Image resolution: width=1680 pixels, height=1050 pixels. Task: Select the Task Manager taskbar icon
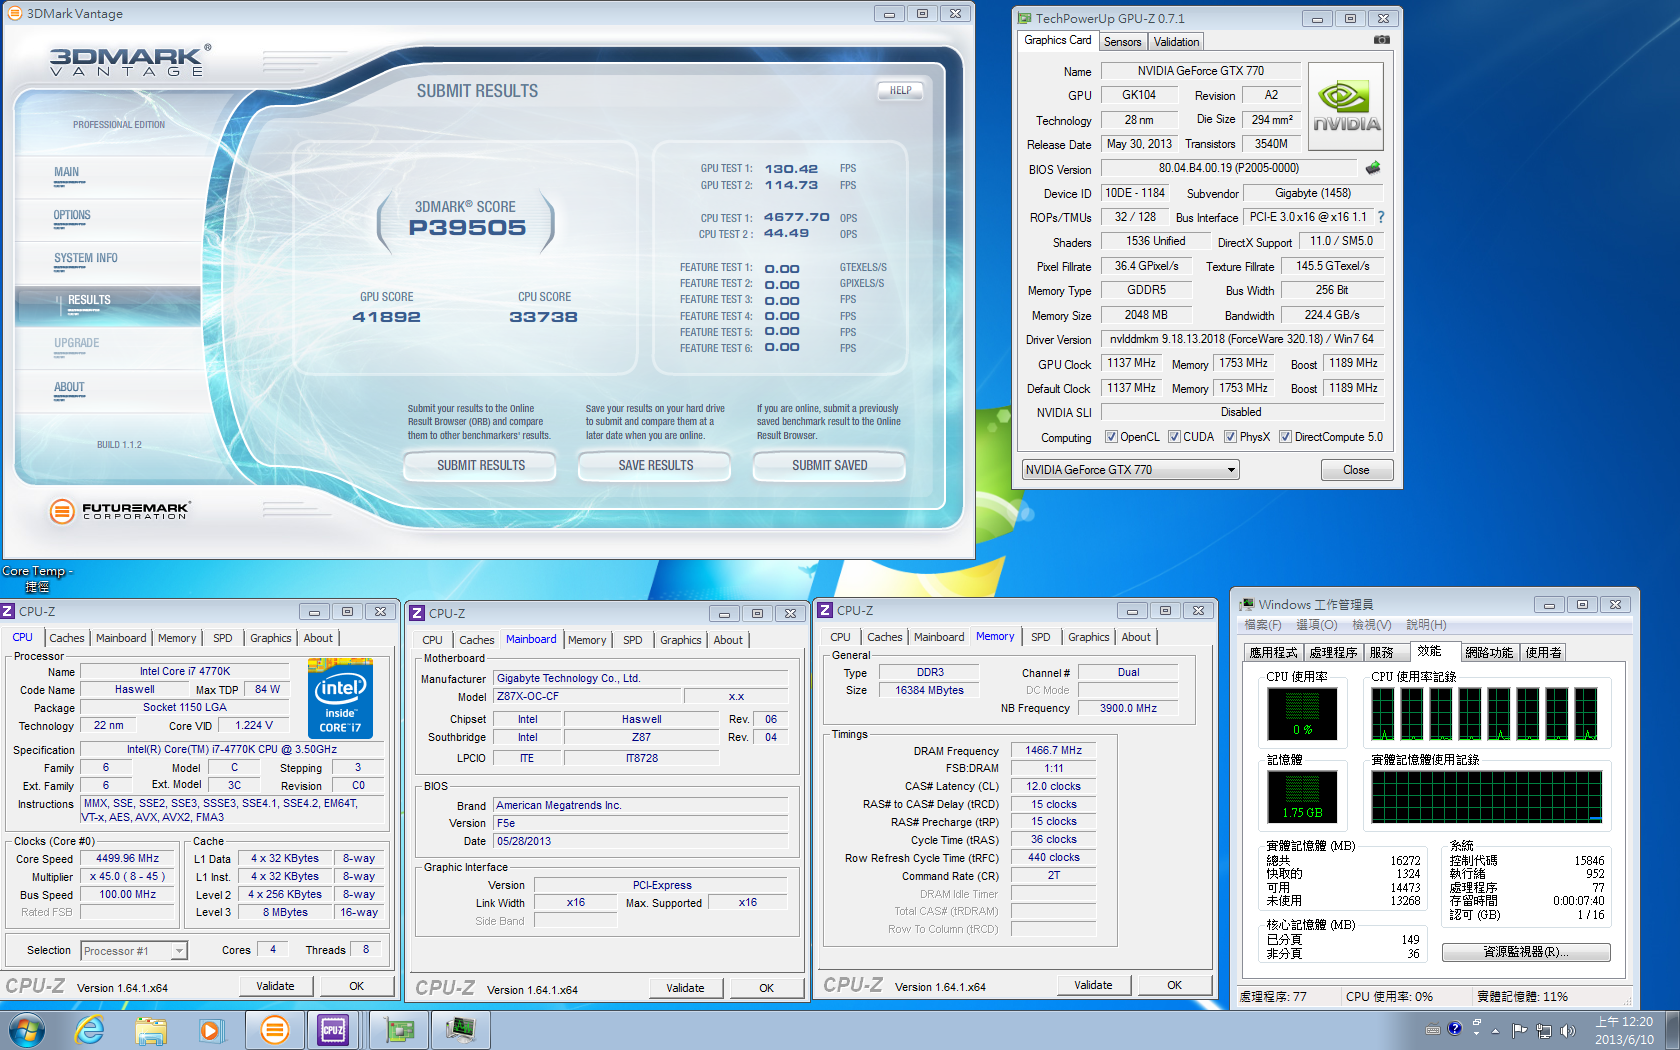[460, 1029]
